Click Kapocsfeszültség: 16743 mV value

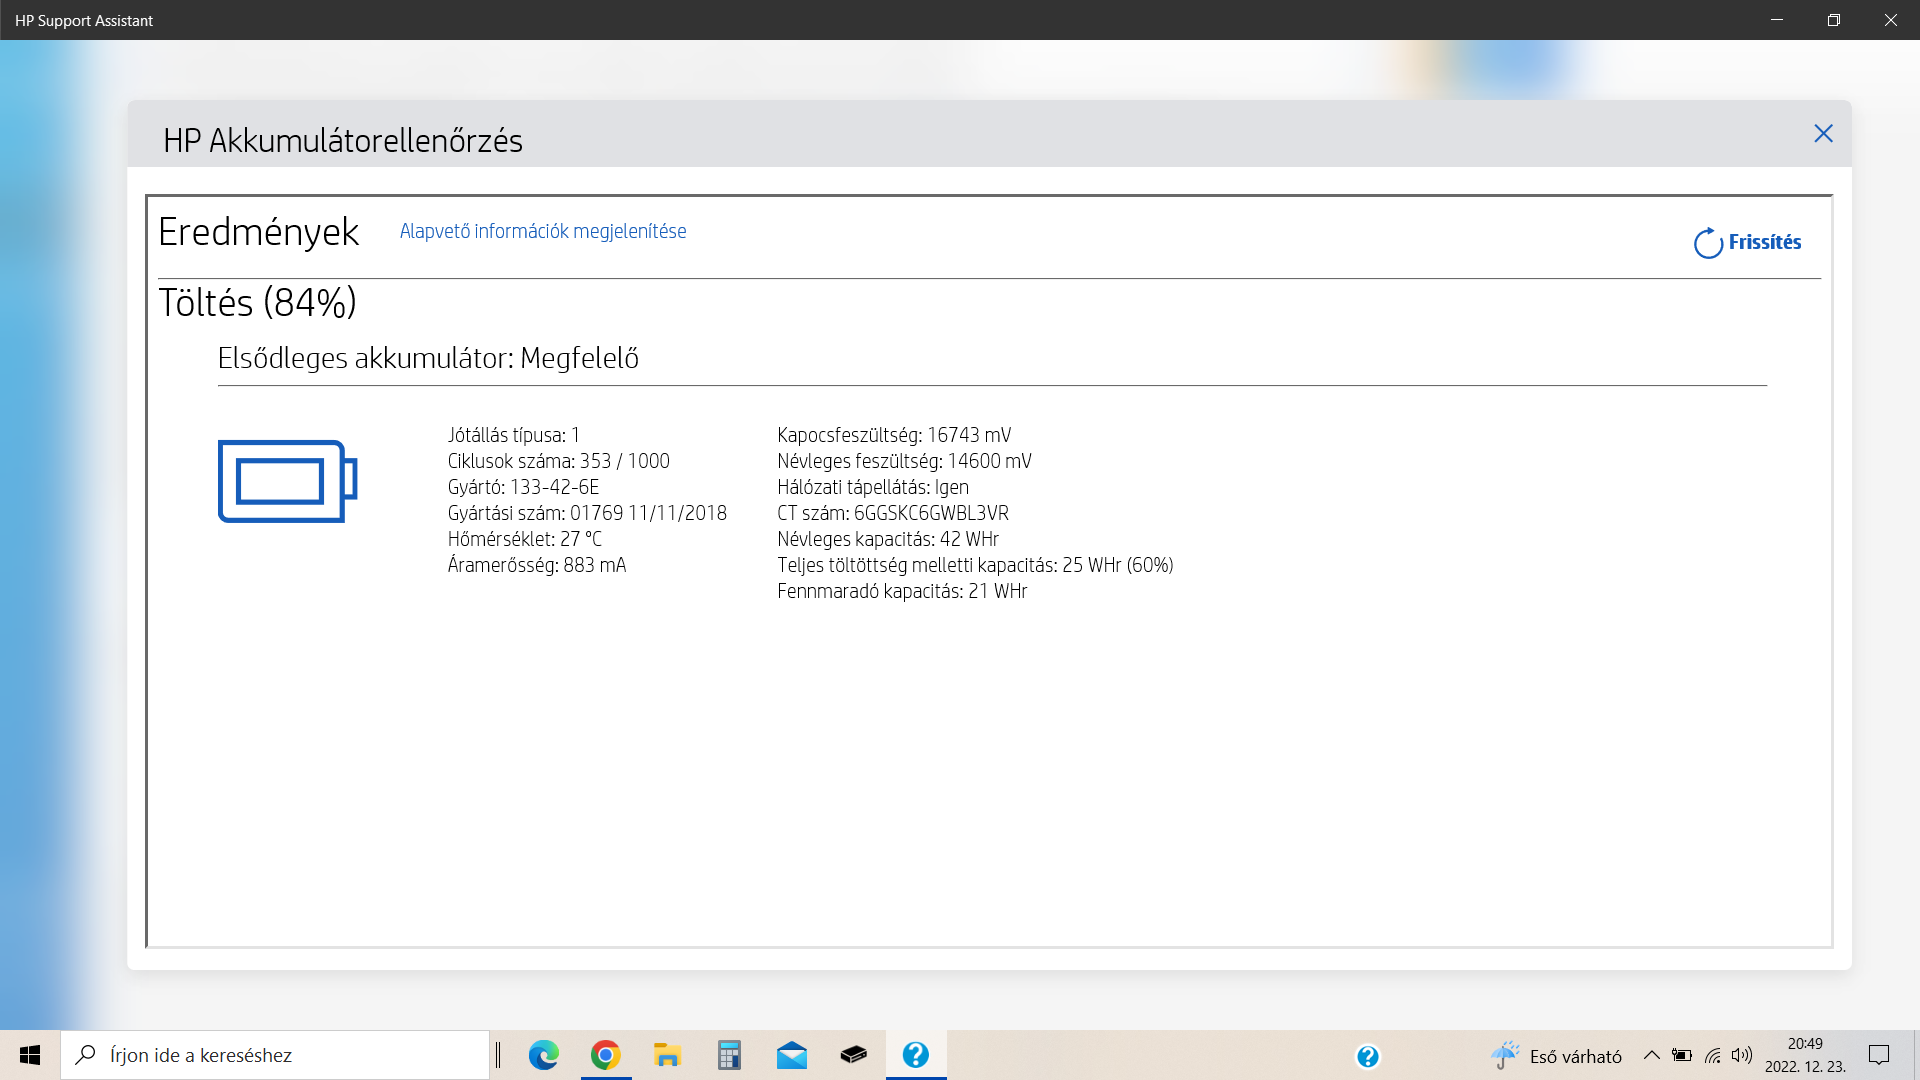(x=894, y=435)
